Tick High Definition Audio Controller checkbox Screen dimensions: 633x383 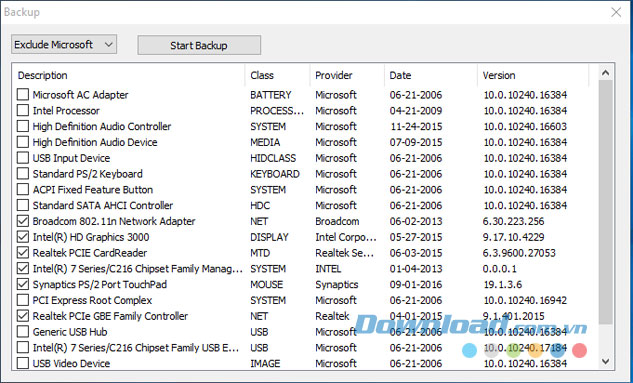tap(23, 126)
